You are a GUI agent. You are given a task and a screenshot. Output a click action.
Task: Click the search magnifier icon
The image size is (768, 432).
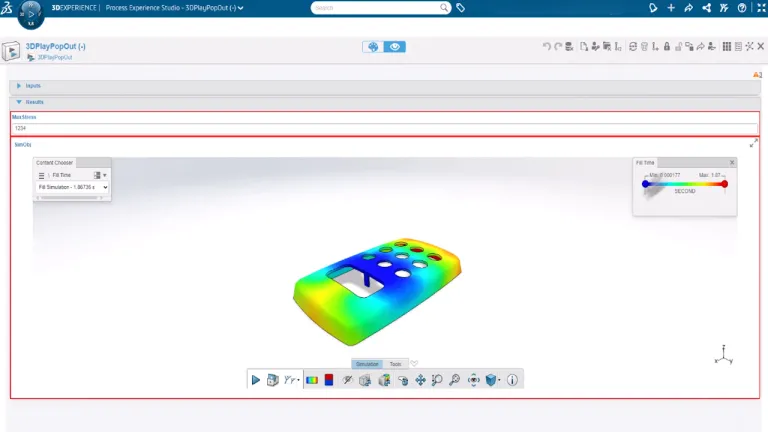pos(444,7)
